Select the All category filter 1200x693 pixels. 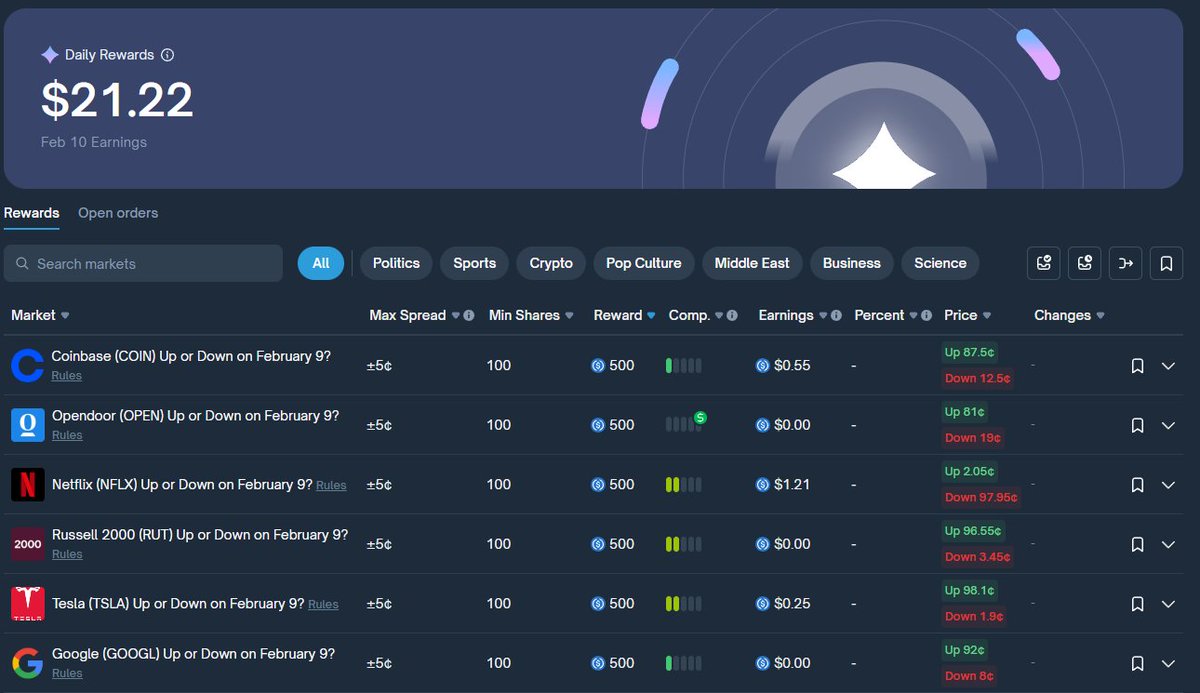click(x=321, y=264)
